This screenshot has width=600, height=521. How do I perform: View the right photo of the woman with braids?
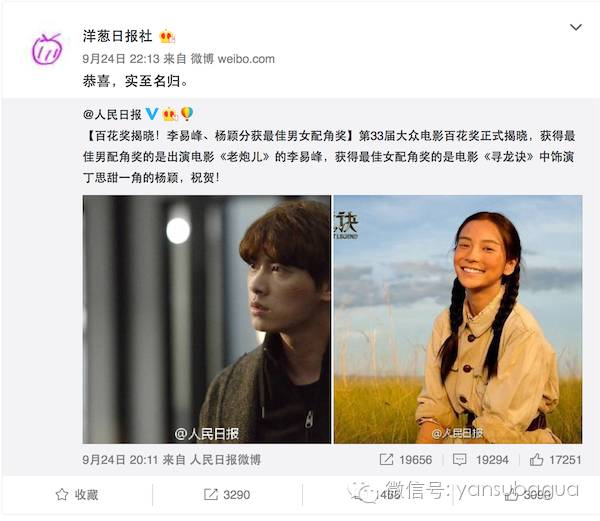[458, 319]
